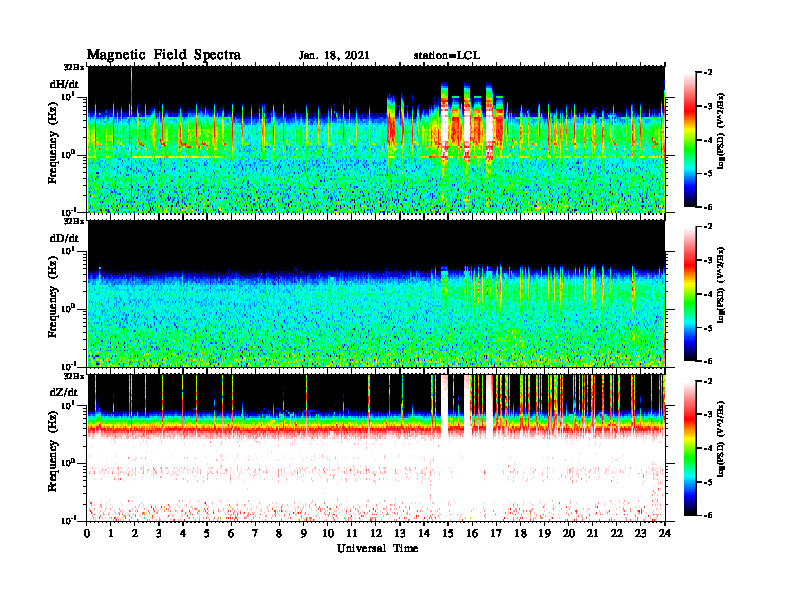The width and height of the screenshot is (792, 612).
Task: Click hour 10 on the time axis
Action: coord(328,533)
